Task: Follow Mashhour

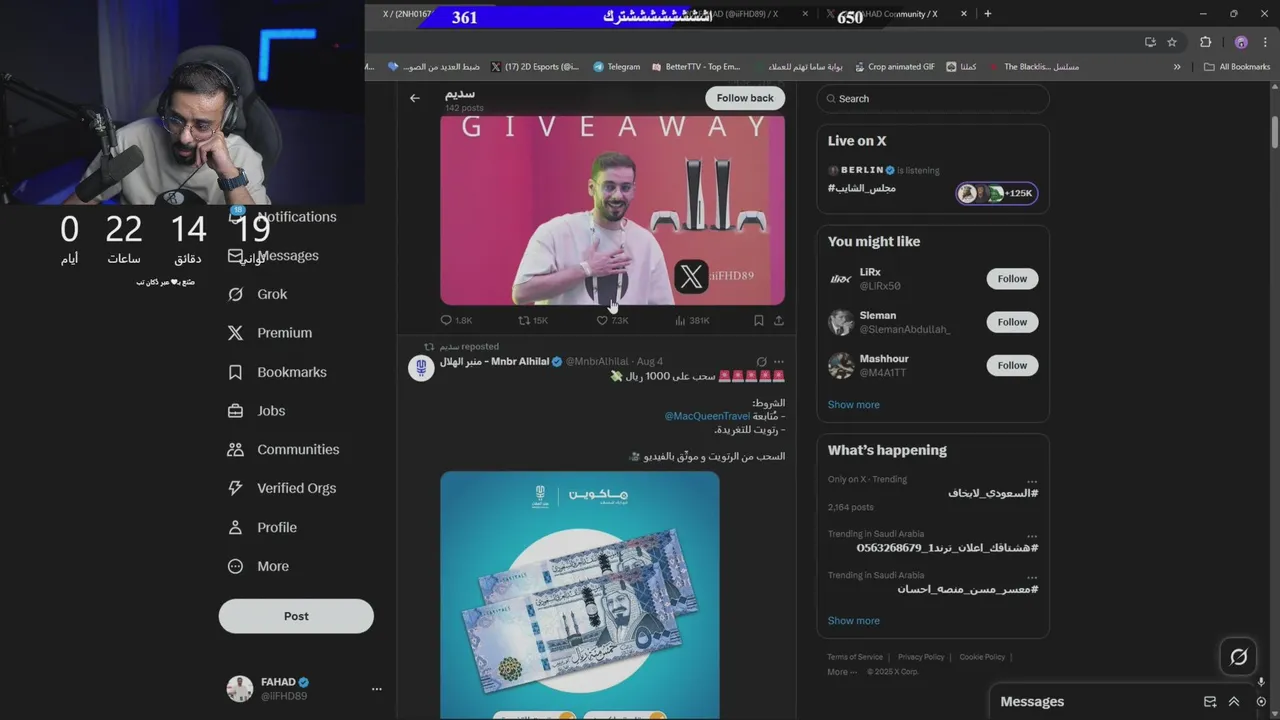Action: [1012, 365]
